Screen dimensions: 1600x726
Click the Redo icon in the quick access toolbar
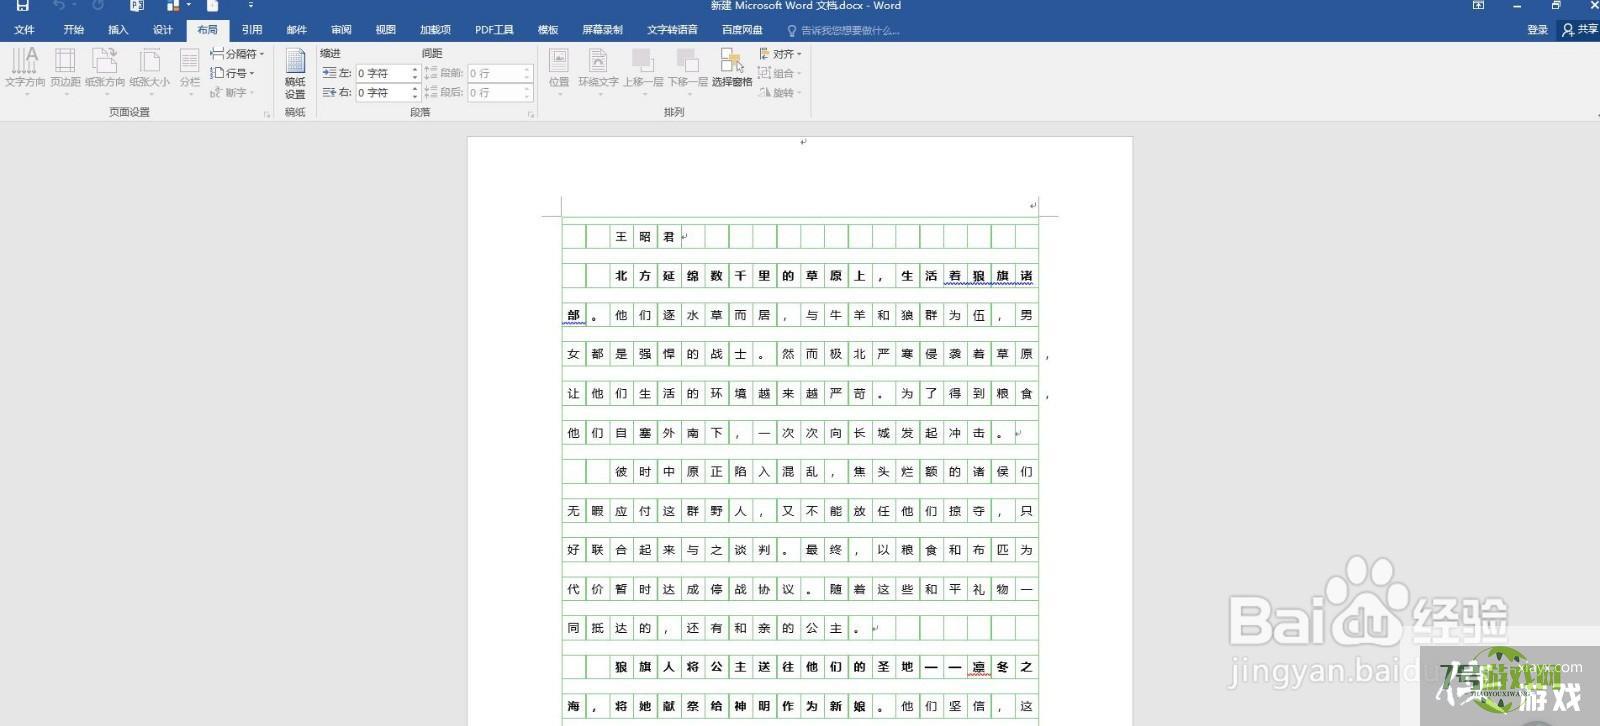point(98,6)
